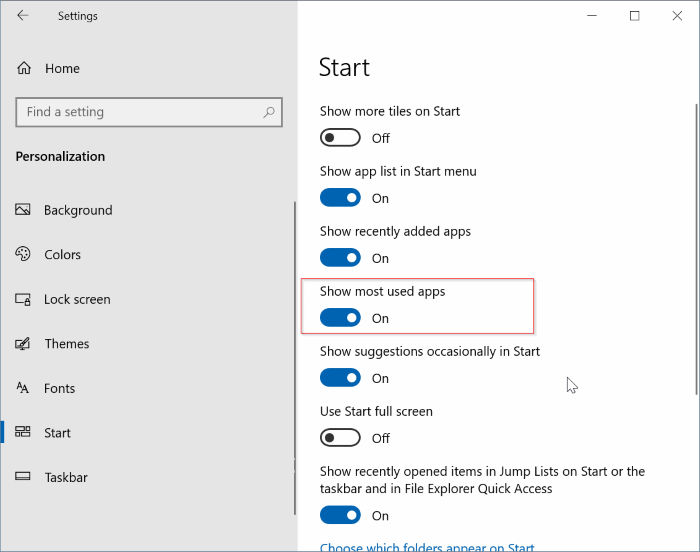Maximize the Settings window
This screenshot has width=700, height=552.
pyautogui.click(x=634, y=16)
